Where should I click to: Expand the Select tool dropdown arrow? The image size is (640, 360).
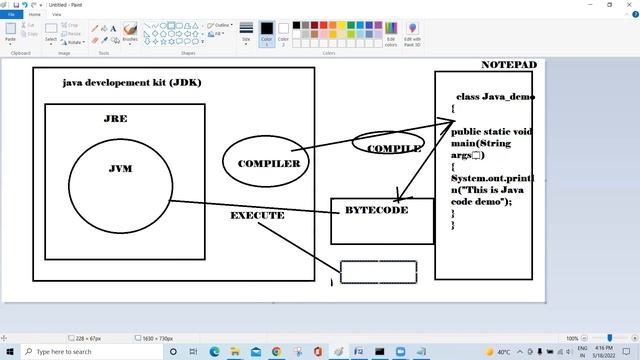tap(51, 44)
